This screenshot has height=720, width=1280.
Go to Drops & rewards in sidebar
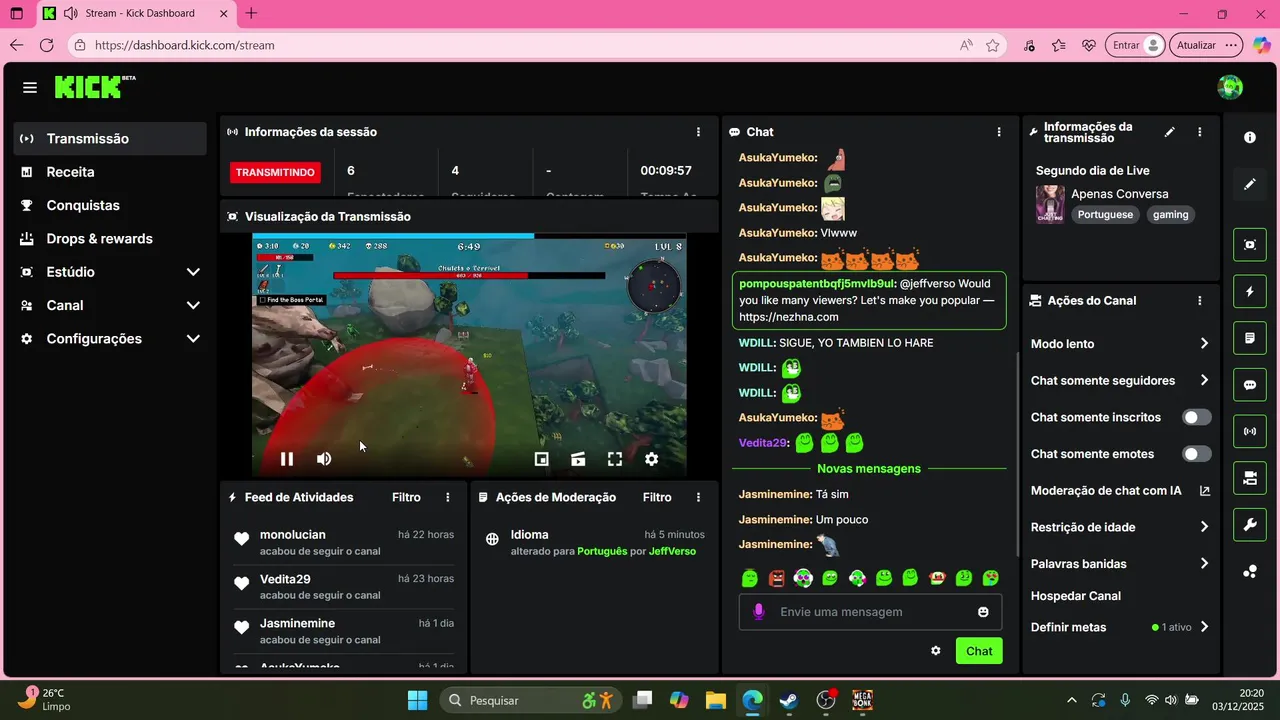110,239
